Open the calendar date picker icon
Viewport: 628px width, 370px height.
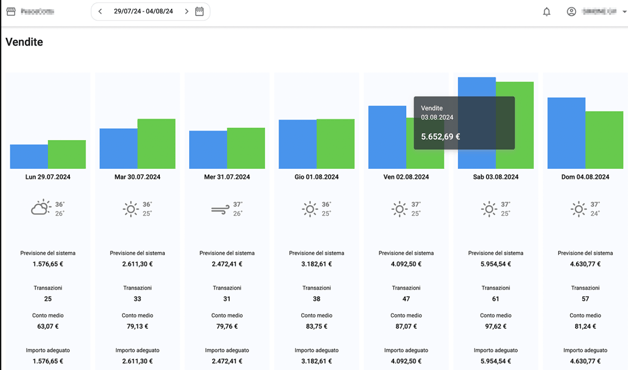tap(199, 12)
